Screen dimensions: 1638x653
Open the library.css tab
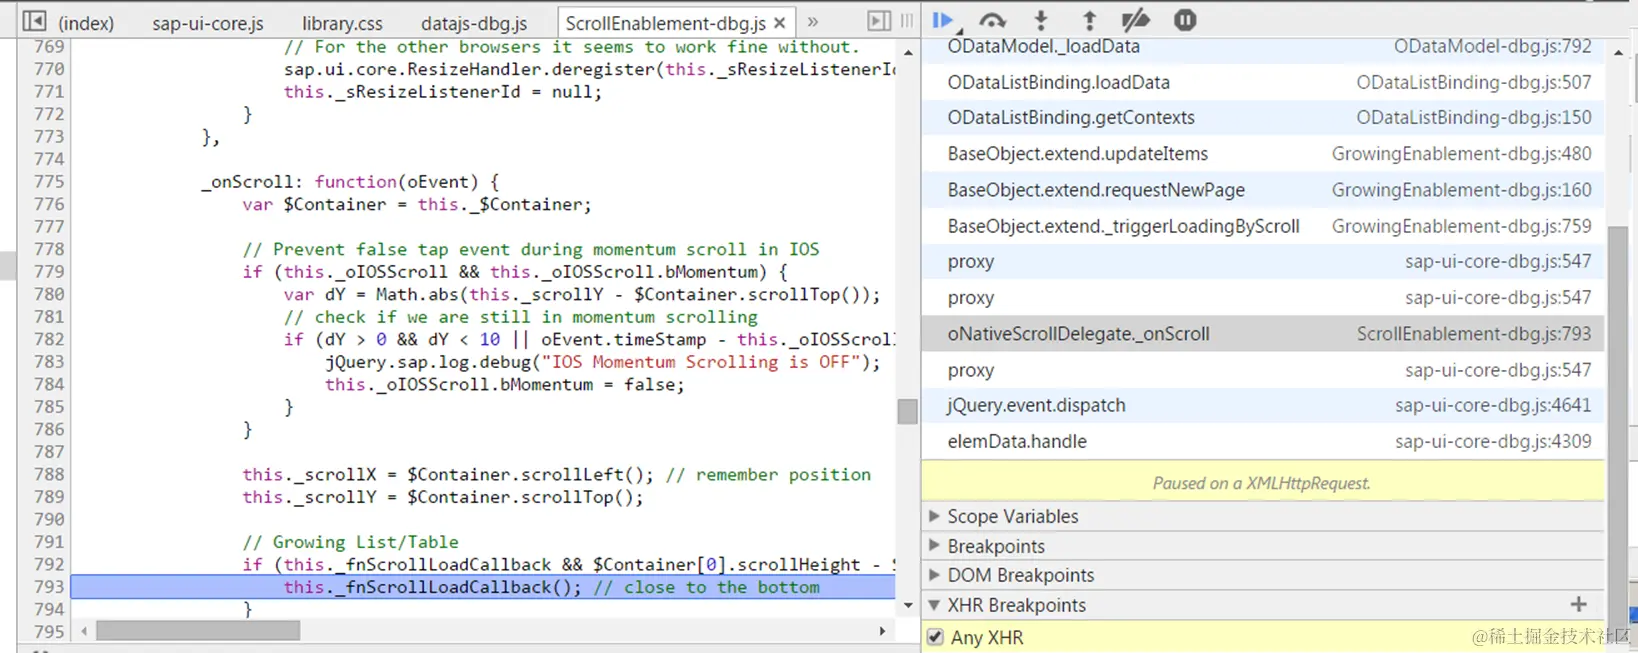pos(342,22)
